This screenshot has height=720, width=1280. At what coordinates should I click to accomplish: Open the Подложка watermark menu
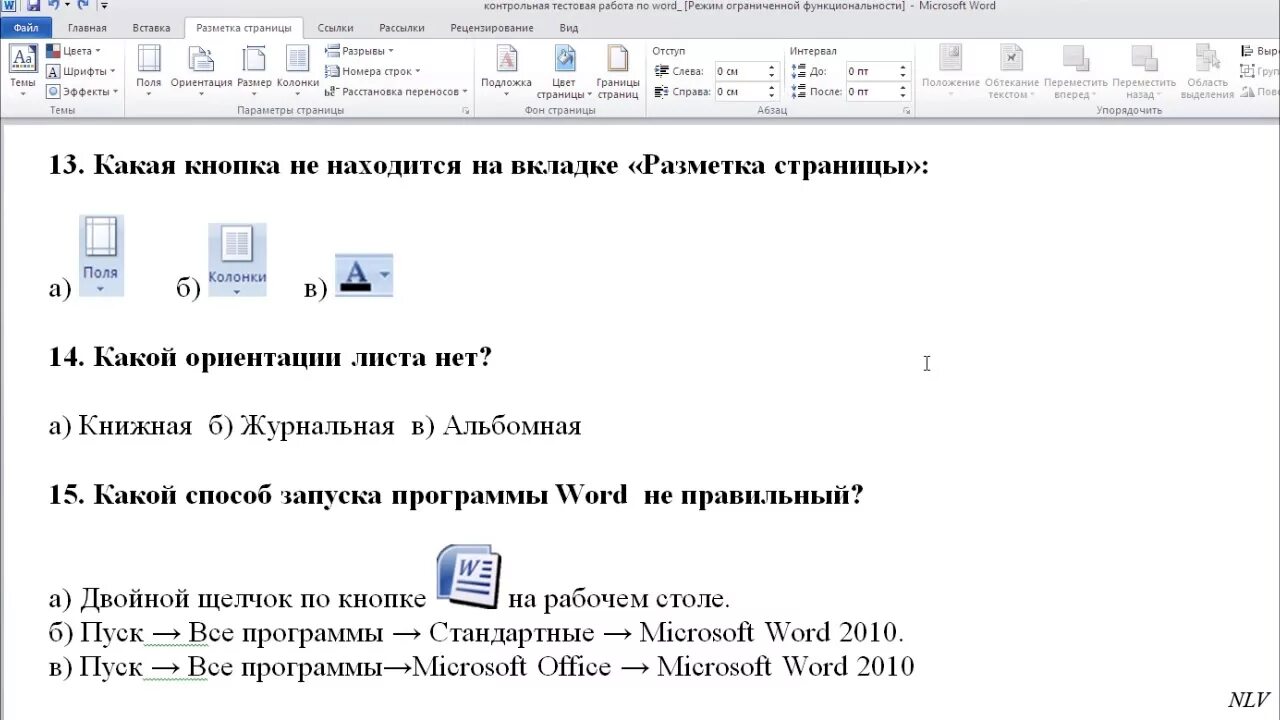coord(506,71)
